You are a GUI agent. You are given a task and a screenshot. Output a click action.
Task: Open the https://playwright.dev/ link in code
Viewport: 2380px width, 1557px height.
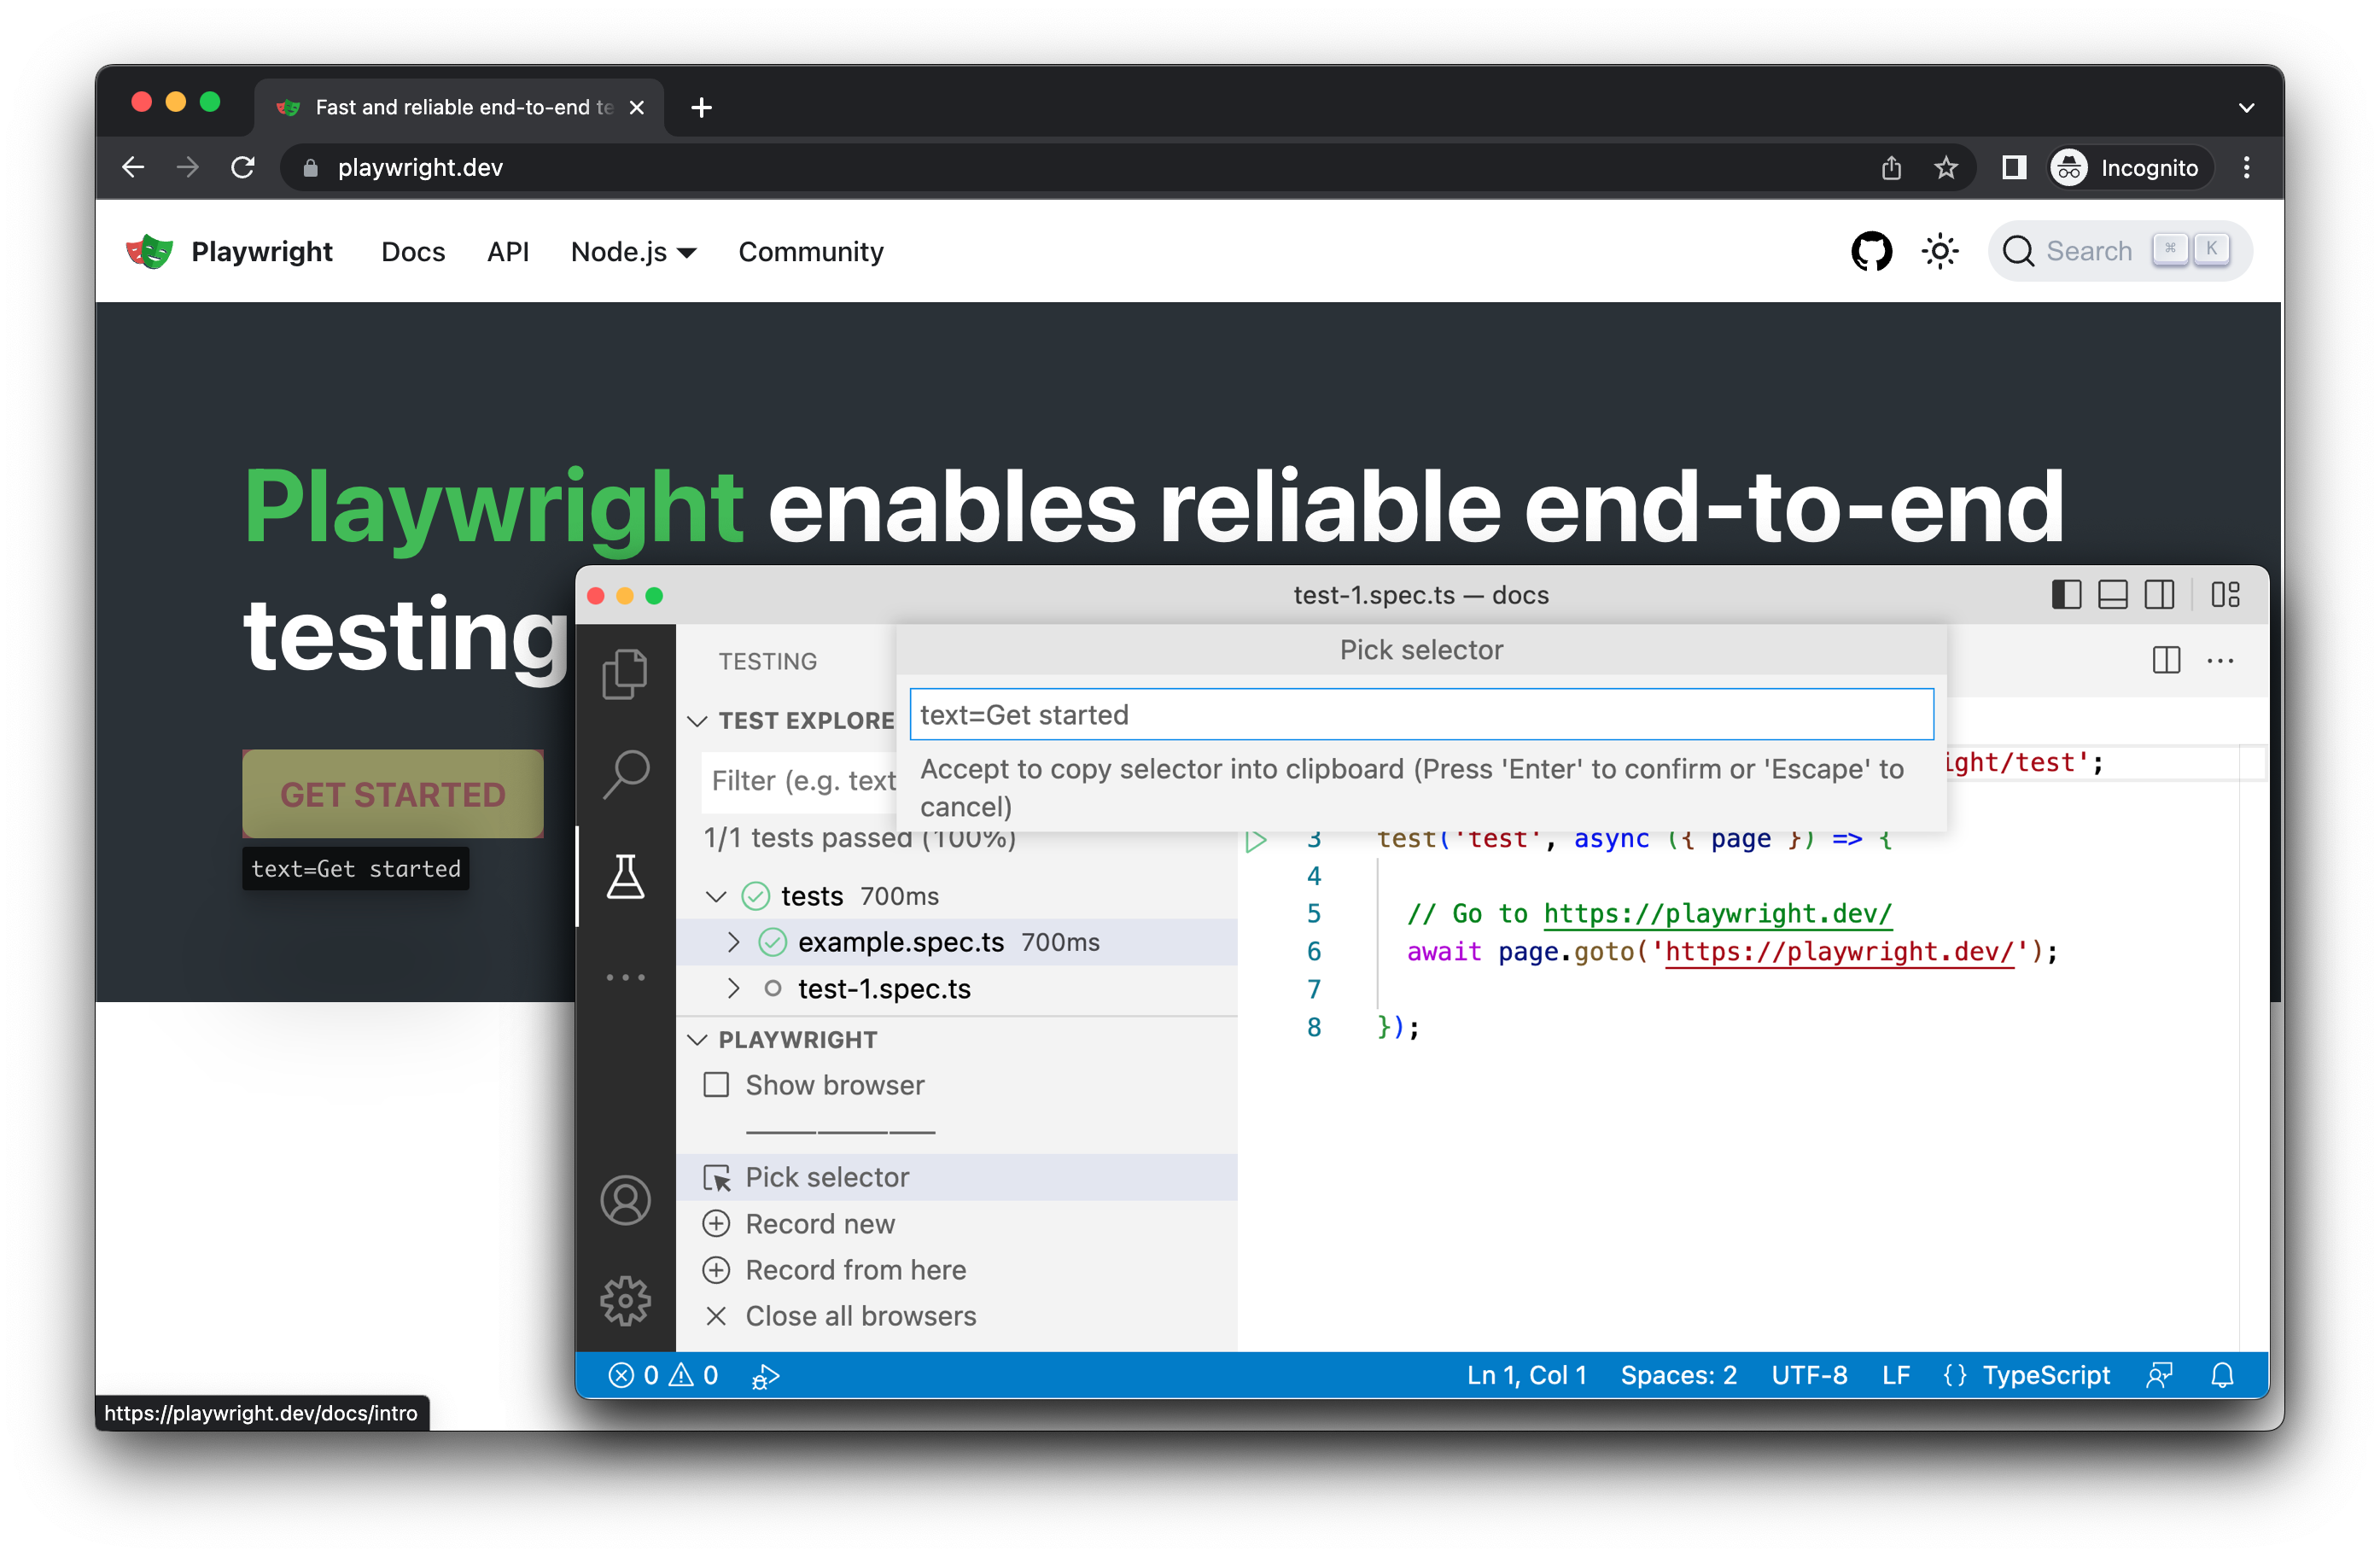point(1717,913)
